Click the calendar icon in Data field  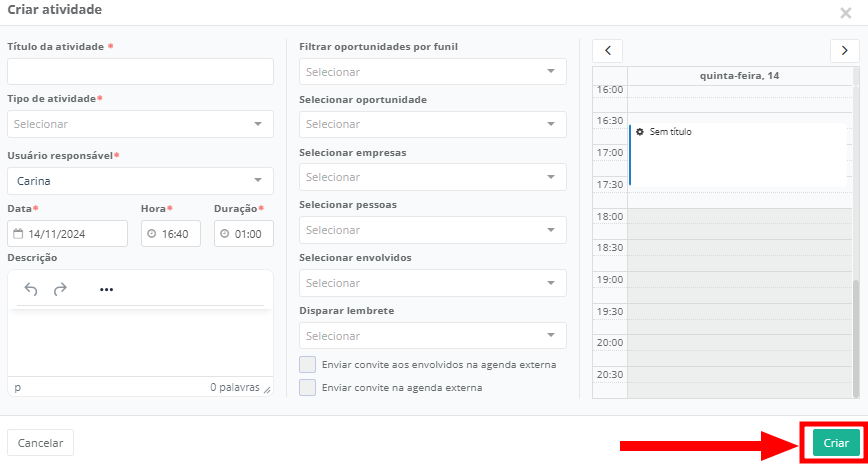point(18,234)
